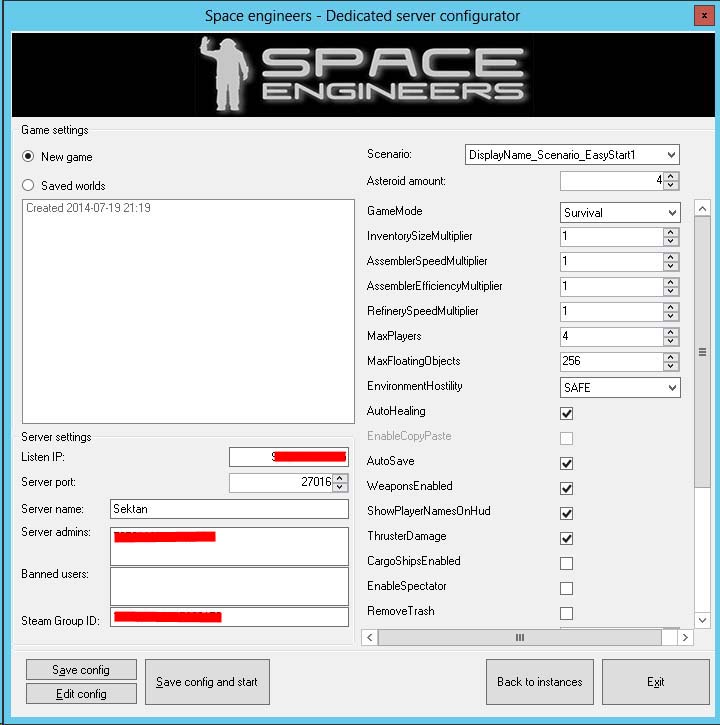Click horizontal scrollbar left arrow
Viewport: 720px width, 725px height.
[369, 637]
